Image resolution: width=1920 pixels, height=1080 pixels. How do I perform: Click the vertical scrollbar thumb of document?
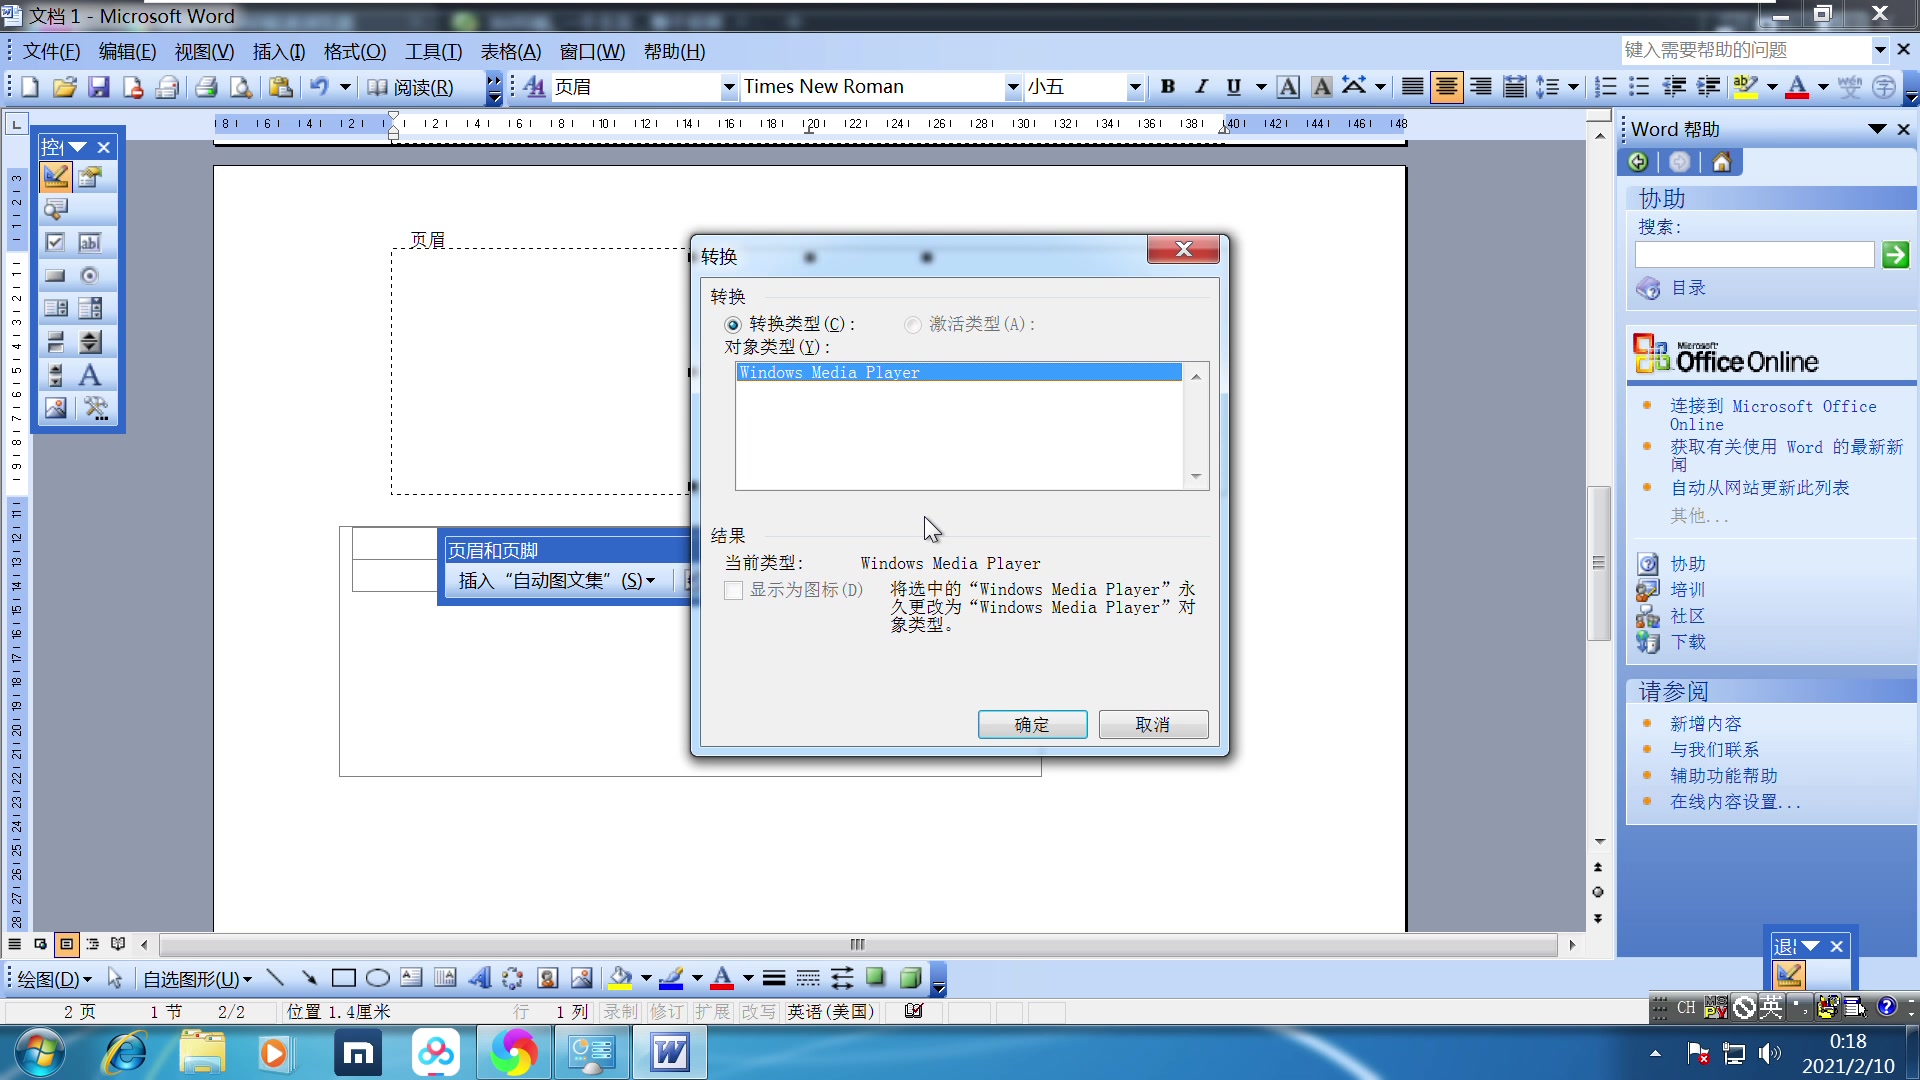pos(1598,563)
